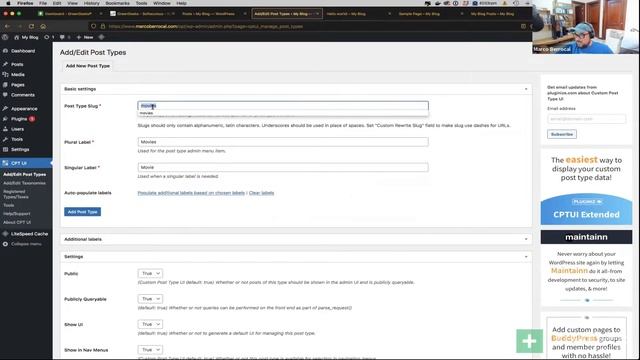Open Add/Edit Taxonomies submenu item
Screen dimensions: 640x360
pyautogui.click(x=24, y=183)
